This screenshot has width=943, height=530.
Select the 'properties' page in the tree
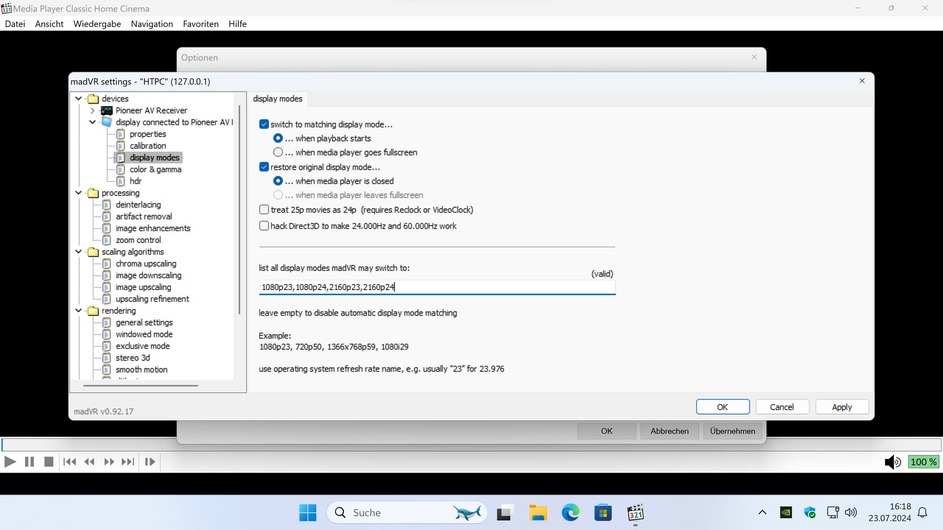147,134
